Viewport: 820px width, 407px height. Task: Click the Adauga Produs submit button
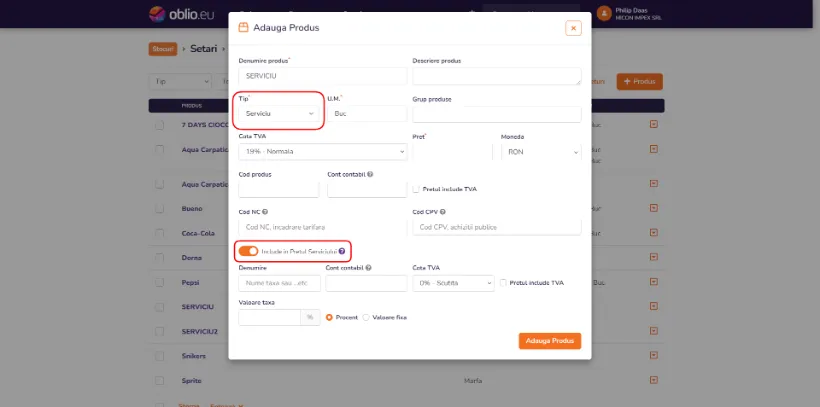coord(550,341)
